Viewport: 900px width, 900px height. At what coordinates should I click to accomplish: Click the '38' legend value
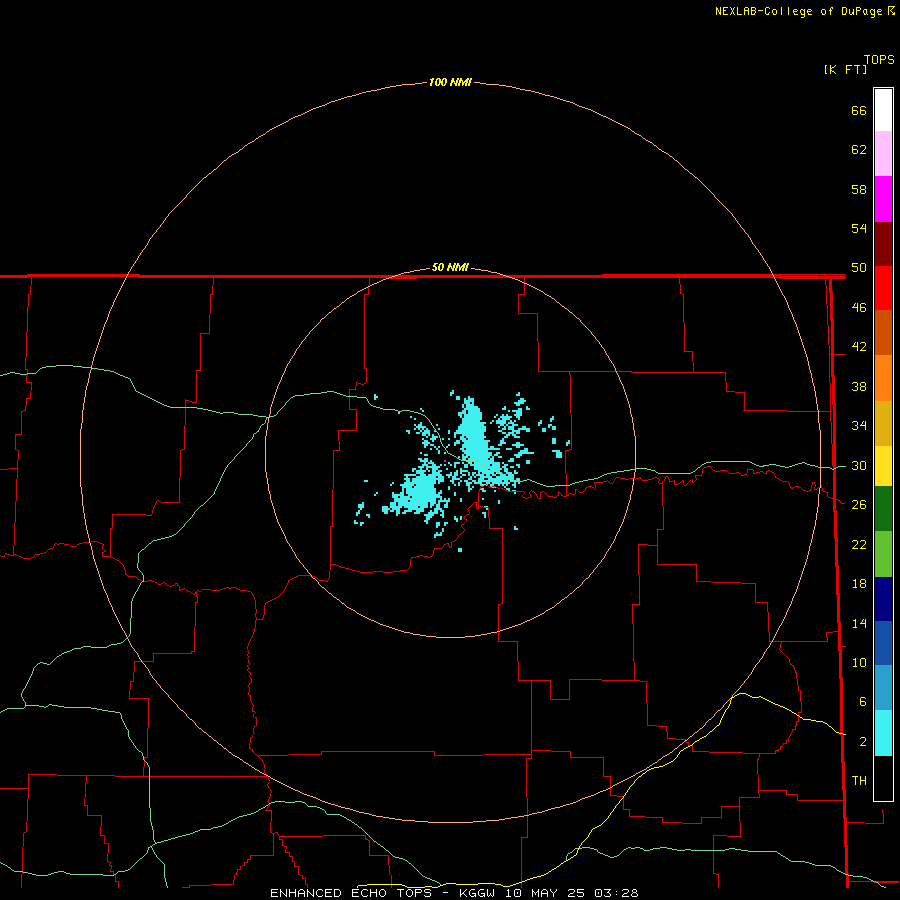click(859, 387)
